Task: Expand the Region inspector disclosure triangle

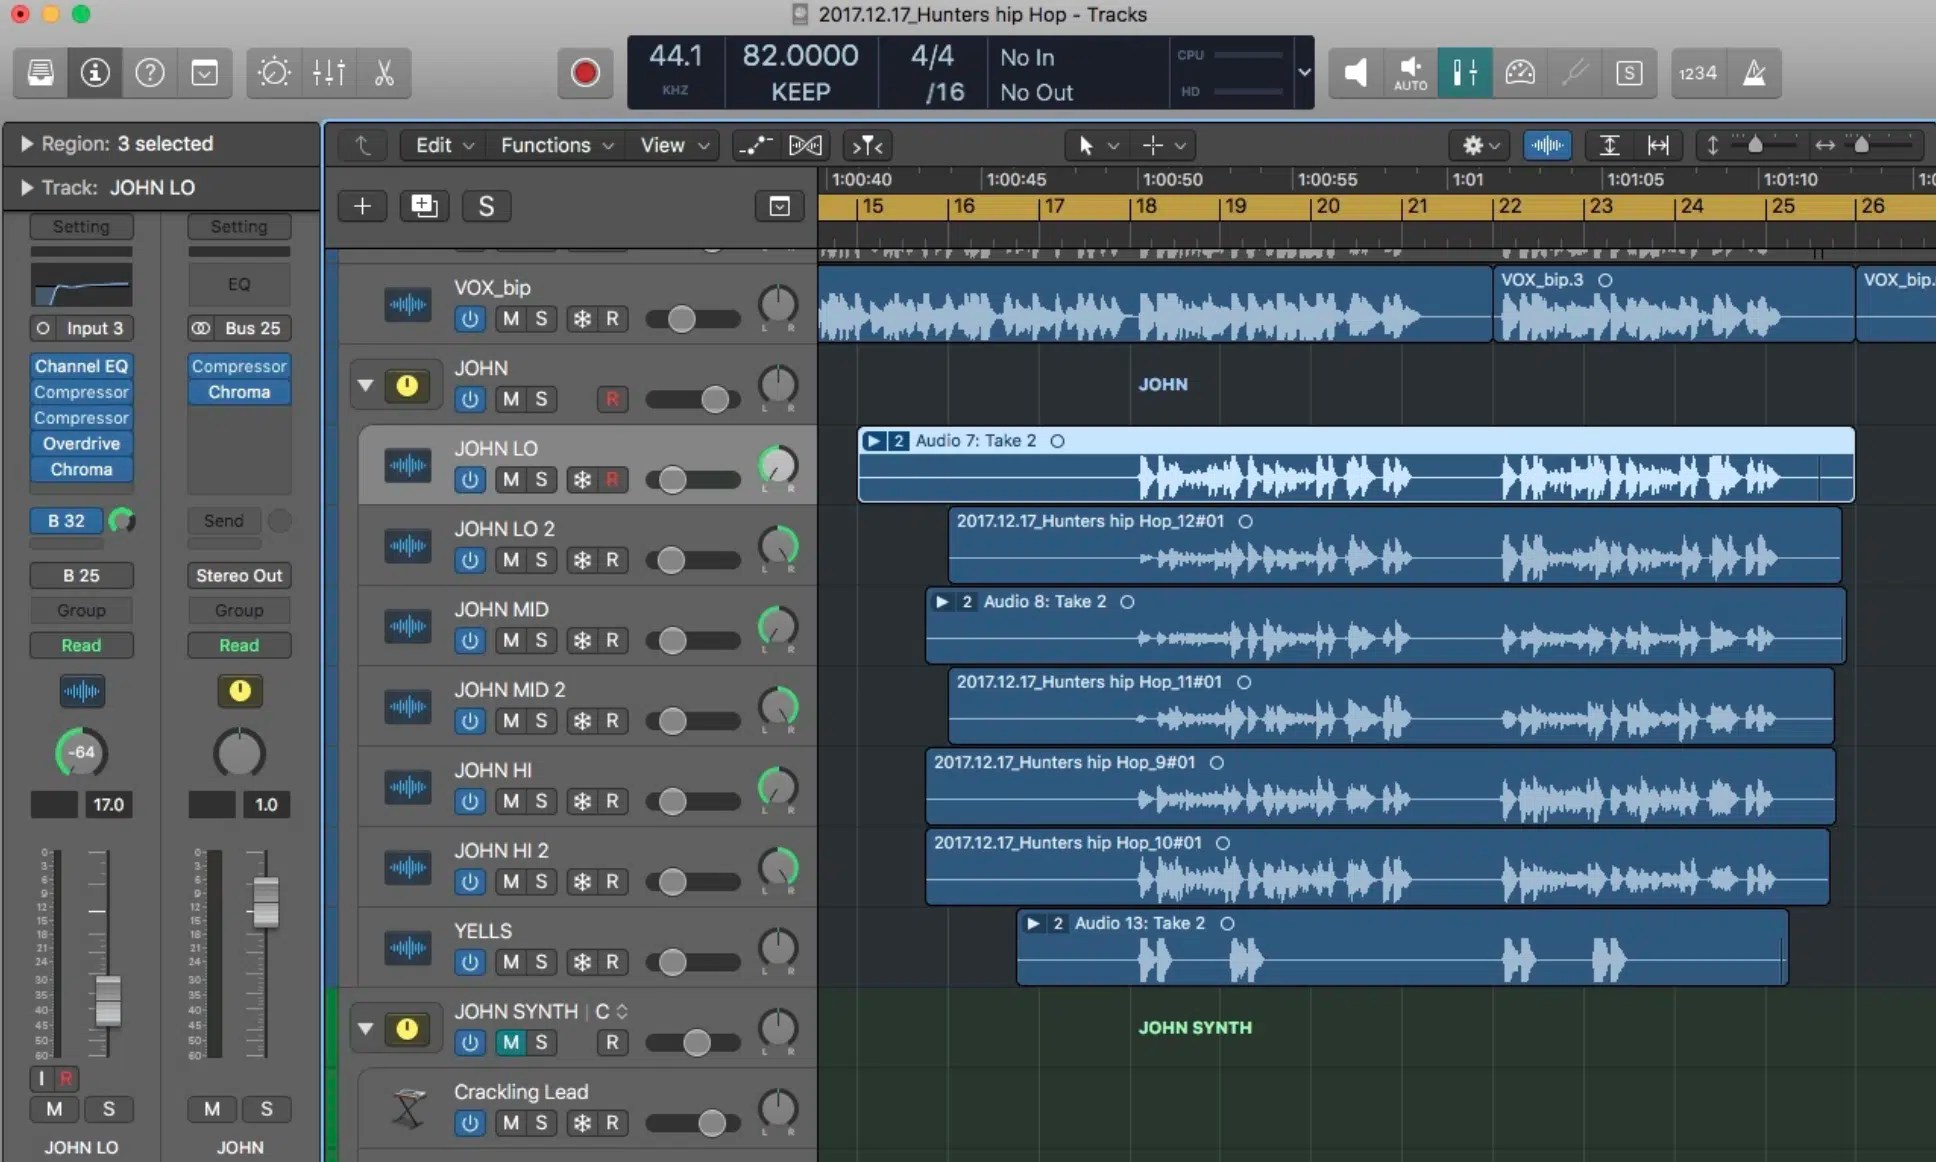Action: 27,144
